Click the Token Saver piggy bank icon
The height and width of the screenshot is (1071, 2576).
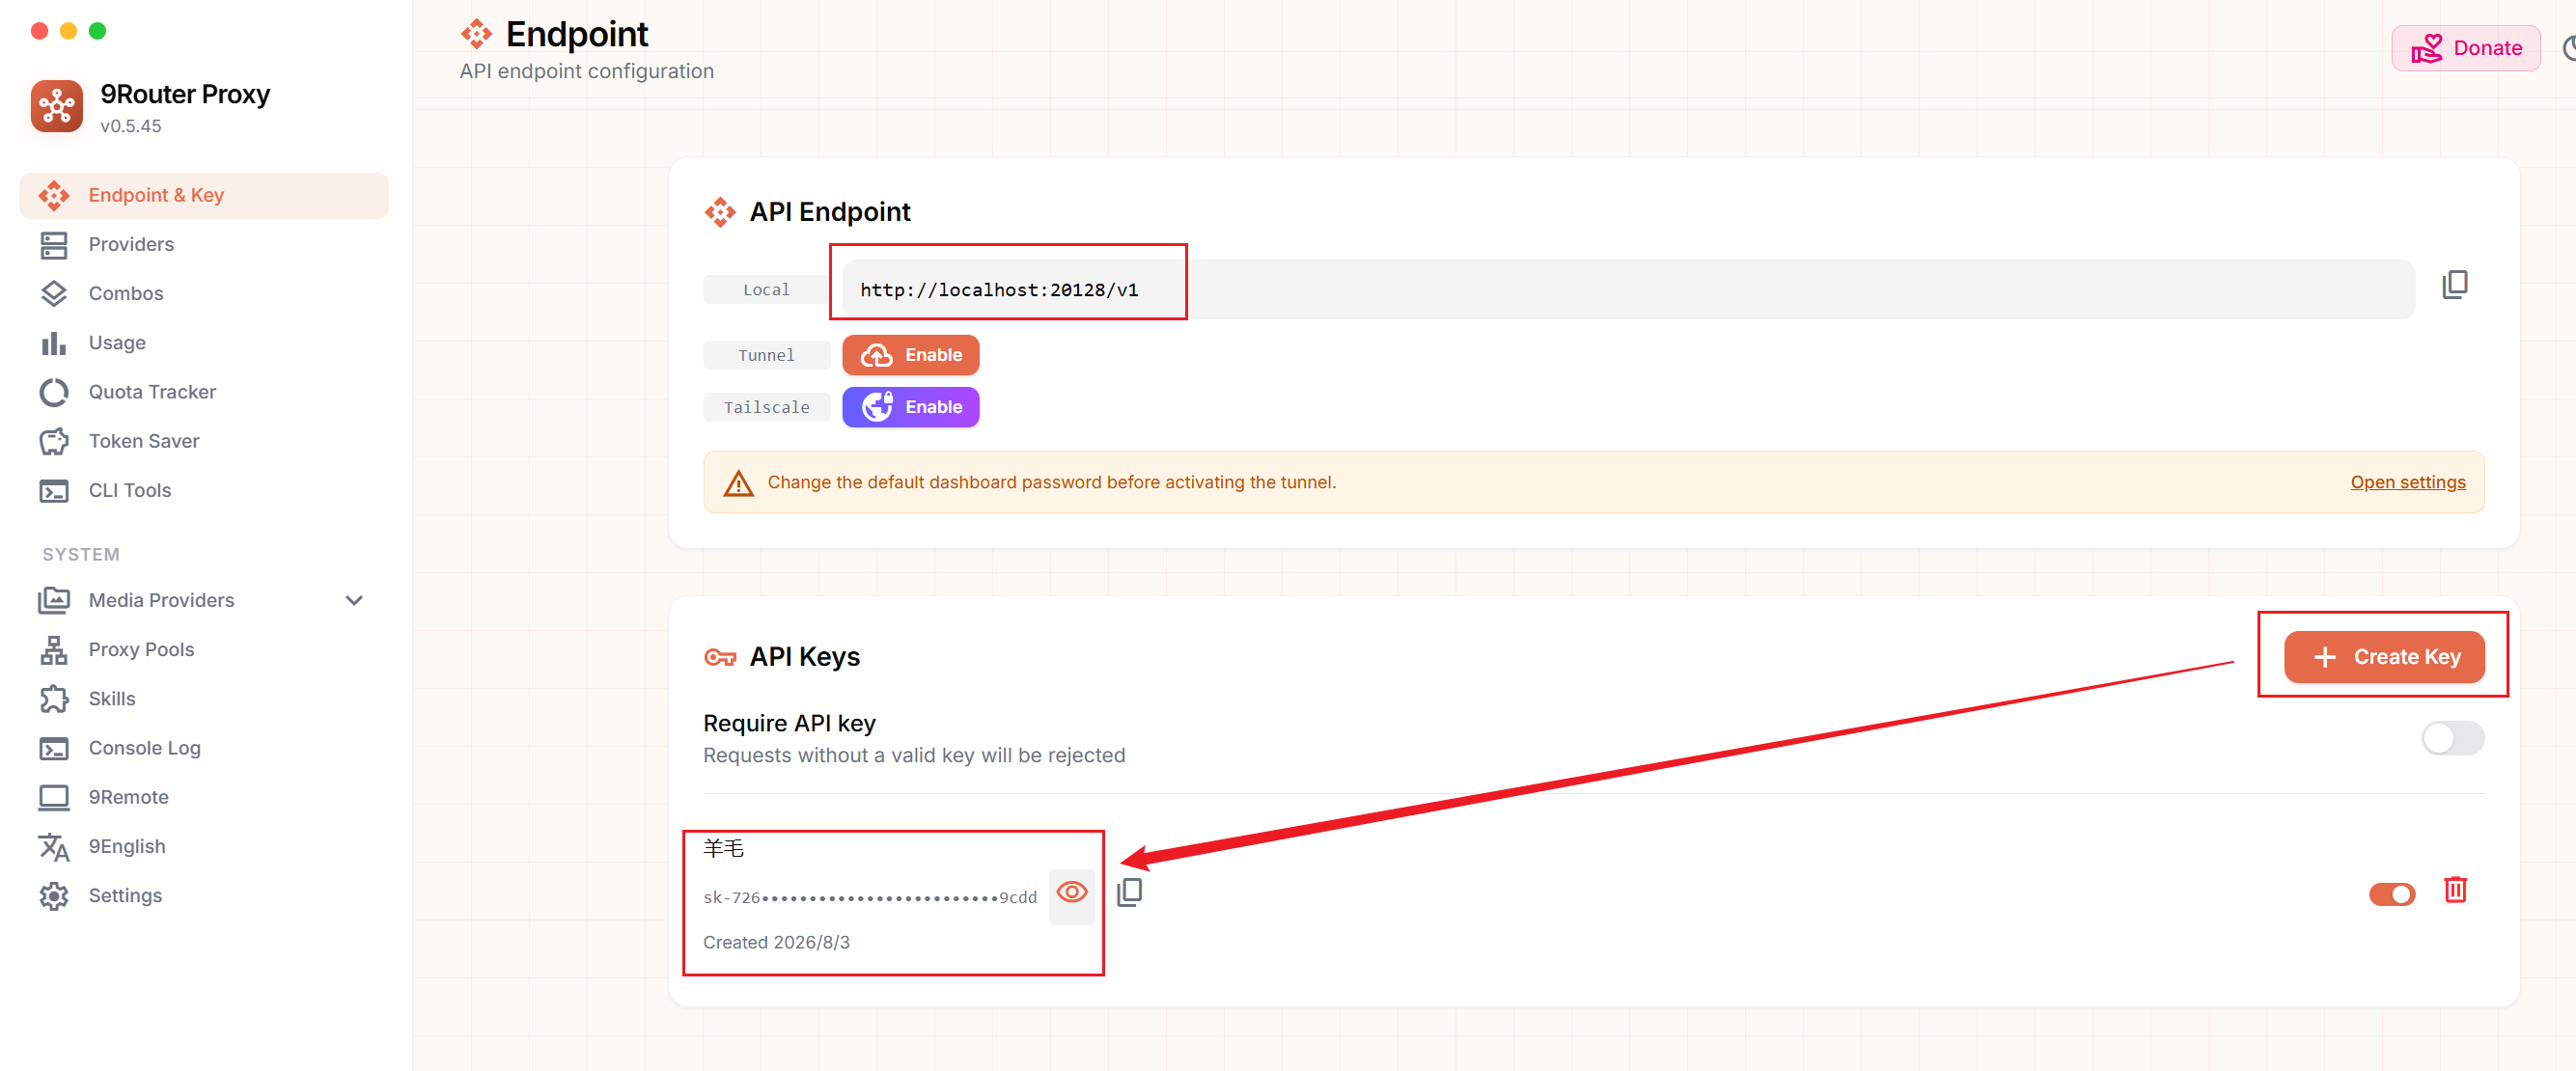coord(54,441)
